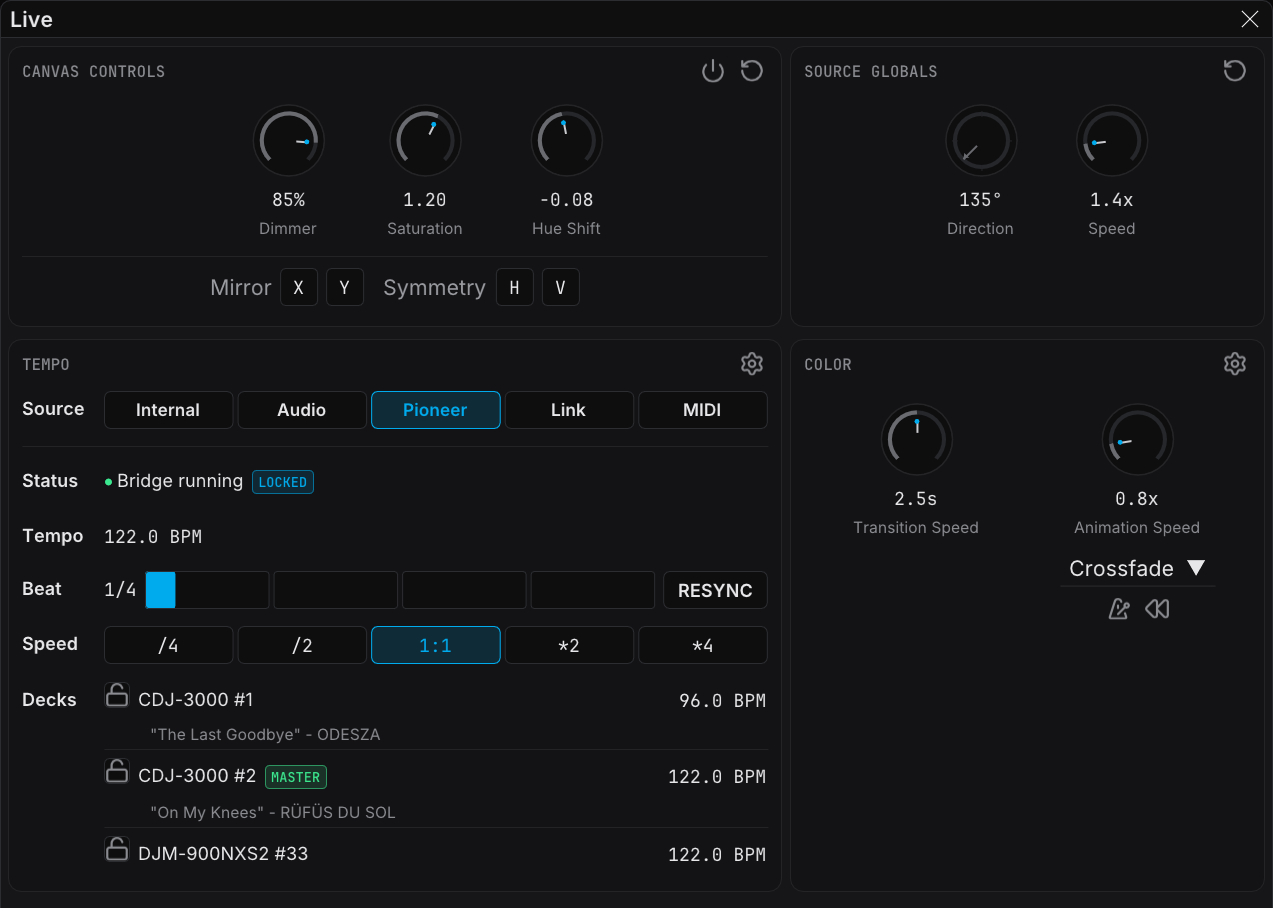This screenshot has height=908, width=1273.
Task: Click the Bridge running status text
Action: click(180, 481)
